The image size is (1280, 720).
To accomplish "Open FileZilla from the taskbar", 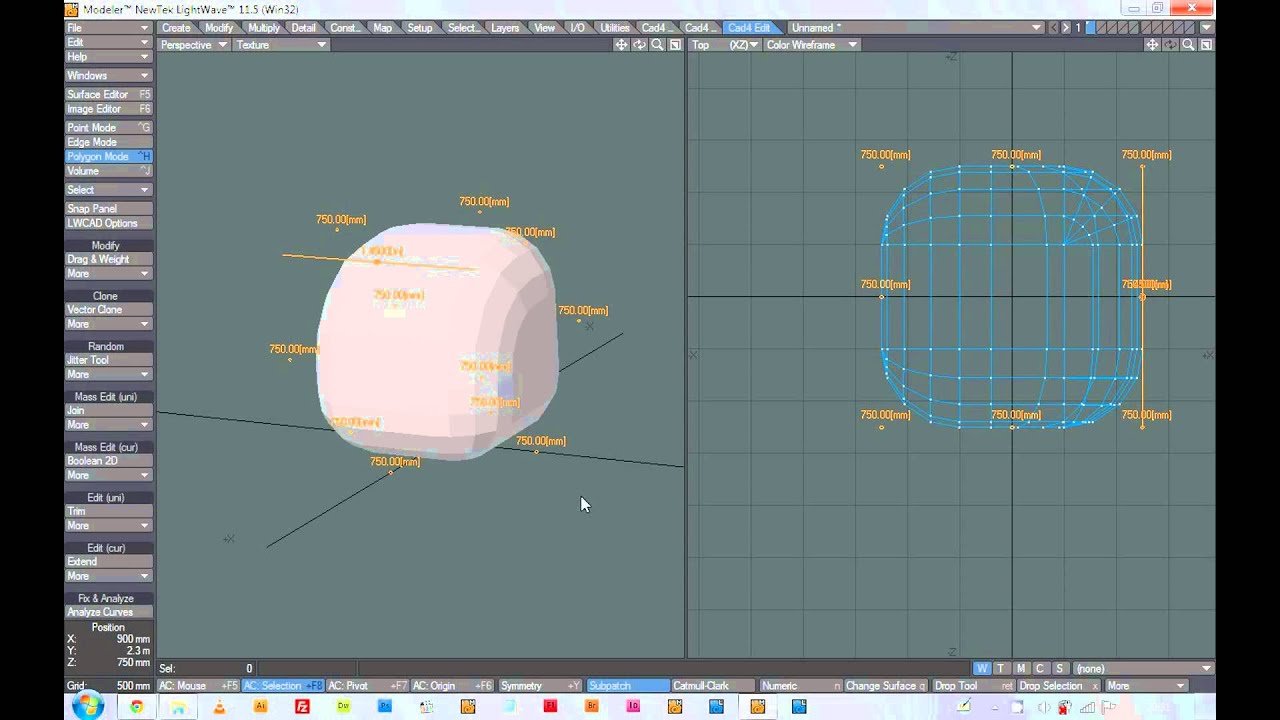I will (302, 707).
